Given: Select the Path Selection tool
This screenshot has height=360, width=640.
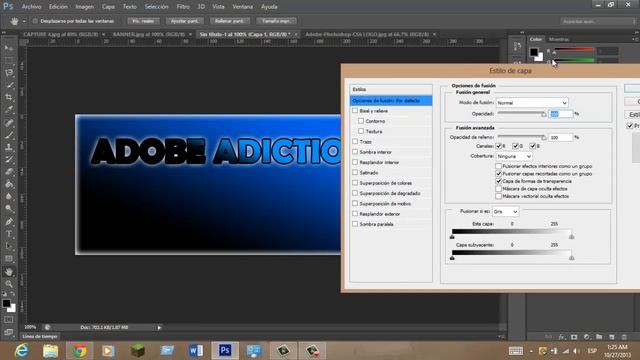Looking at the screenshot, I should pyautogui.click(x=9, y=246).
